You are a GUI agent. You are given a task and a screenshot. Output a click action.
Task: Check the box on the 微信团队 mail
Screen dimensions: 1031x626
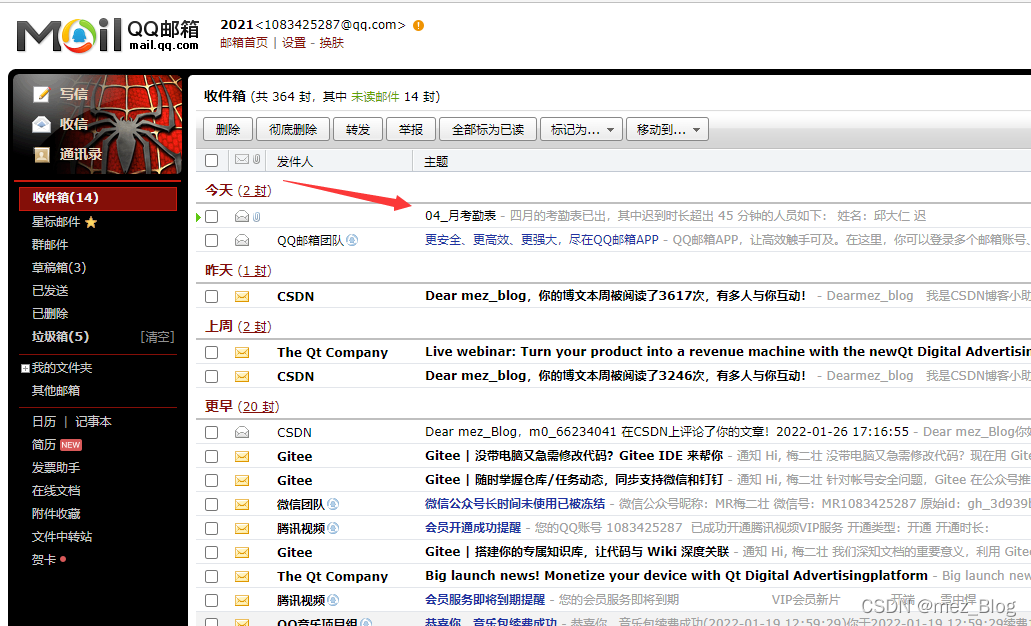212,504
